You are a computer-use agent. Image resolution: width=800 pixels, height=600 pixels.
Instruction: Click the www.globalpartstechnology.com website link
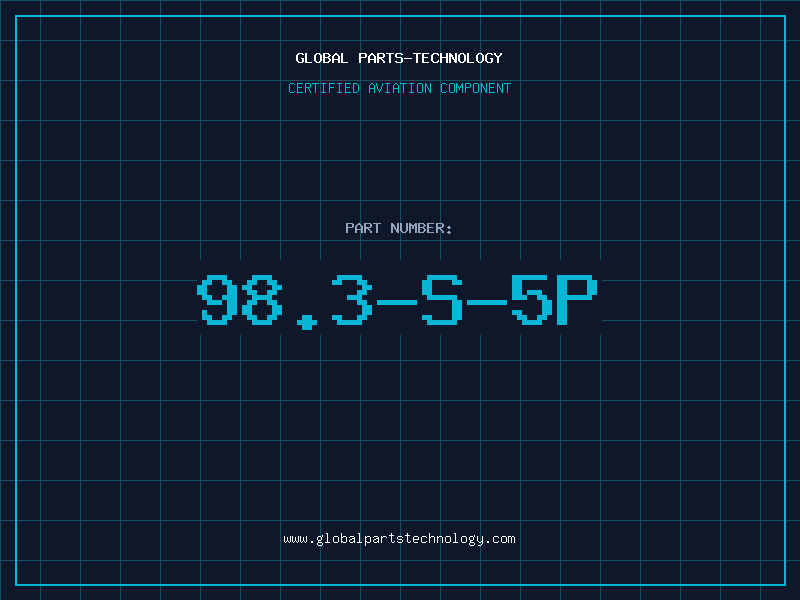(x=399, y=539)
